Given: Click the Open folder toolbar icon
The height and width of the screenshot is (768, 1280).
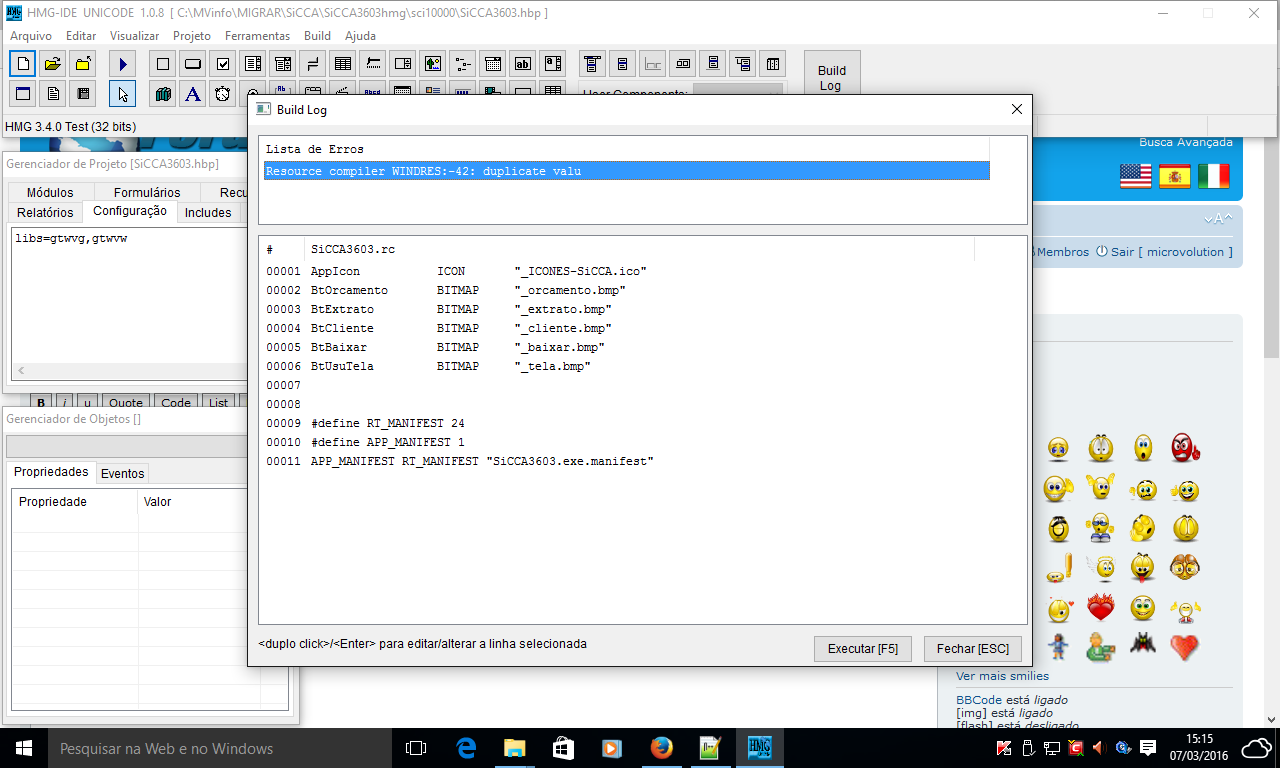Looking at the screenshot, I should (x=53, y=64).
